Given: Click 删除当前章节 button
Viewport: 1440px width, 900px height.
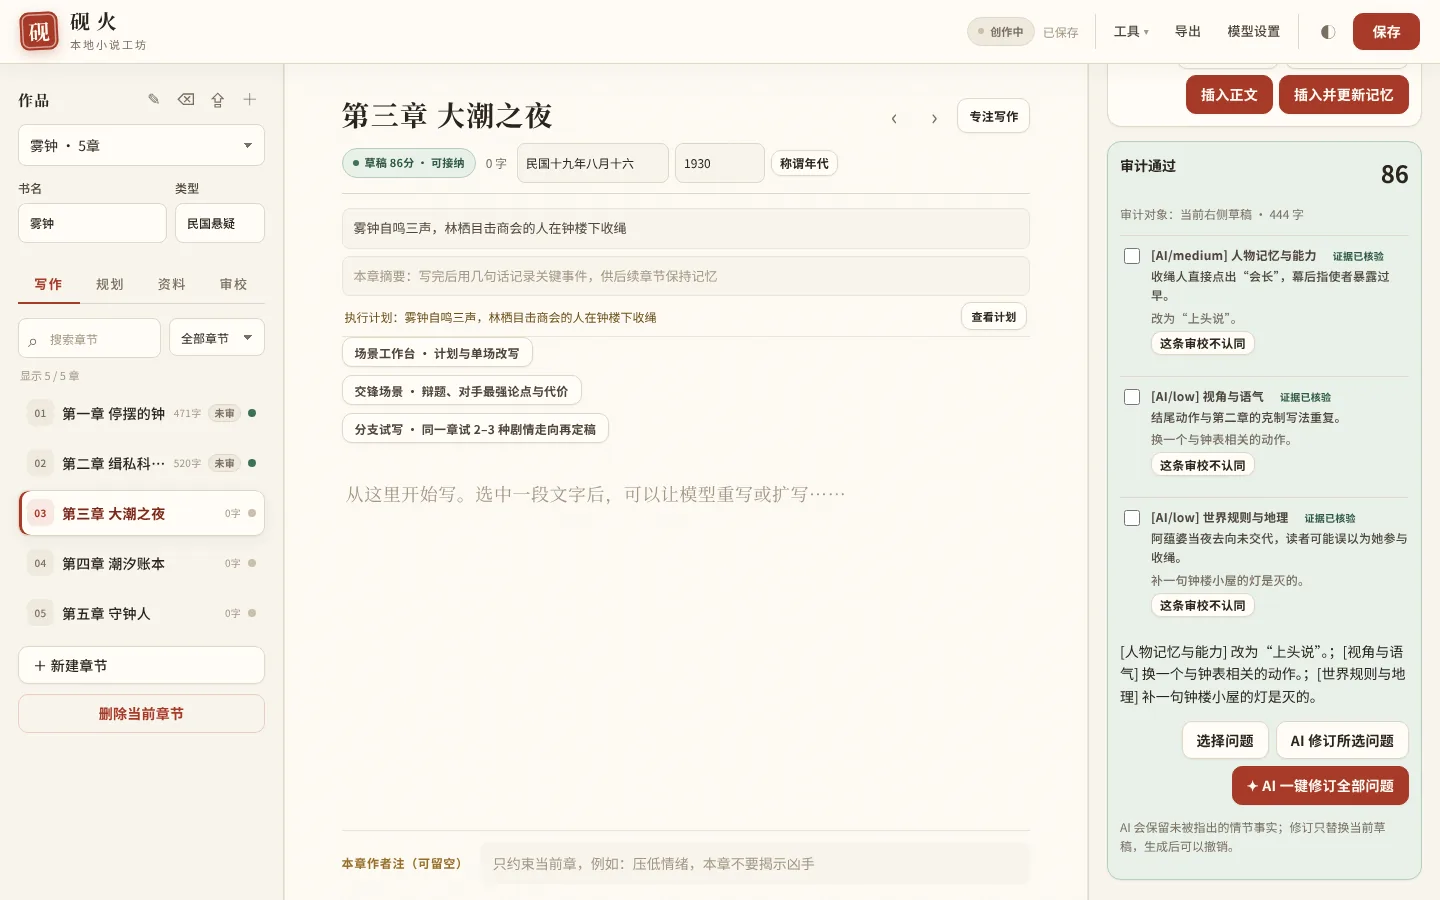Looking at the screenshot, I should click(x=141, y=714).
